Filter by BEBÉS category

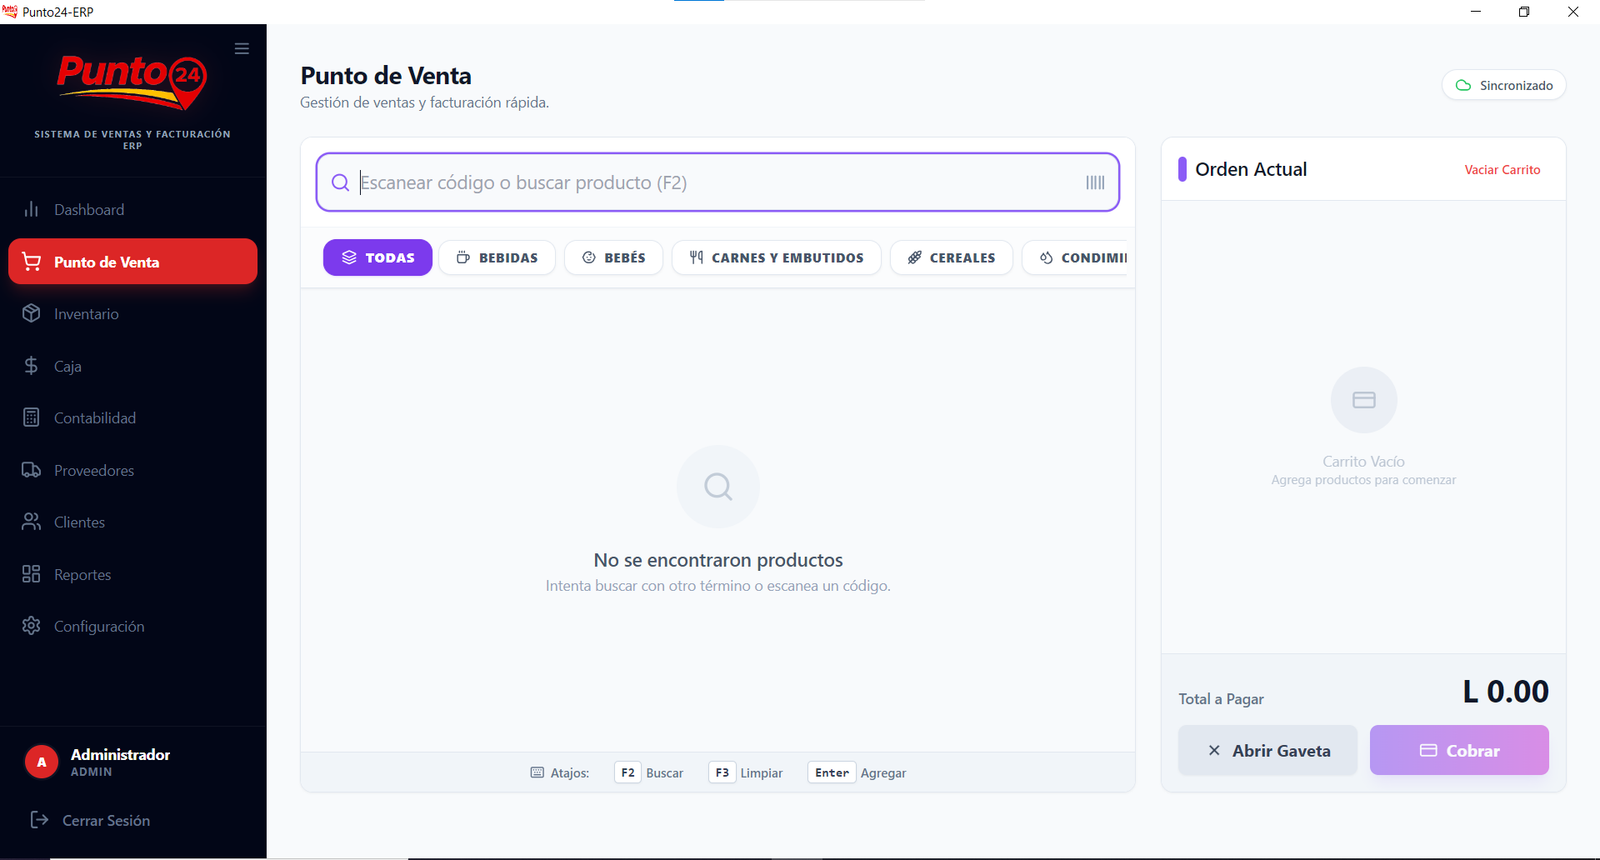point(613,257)
